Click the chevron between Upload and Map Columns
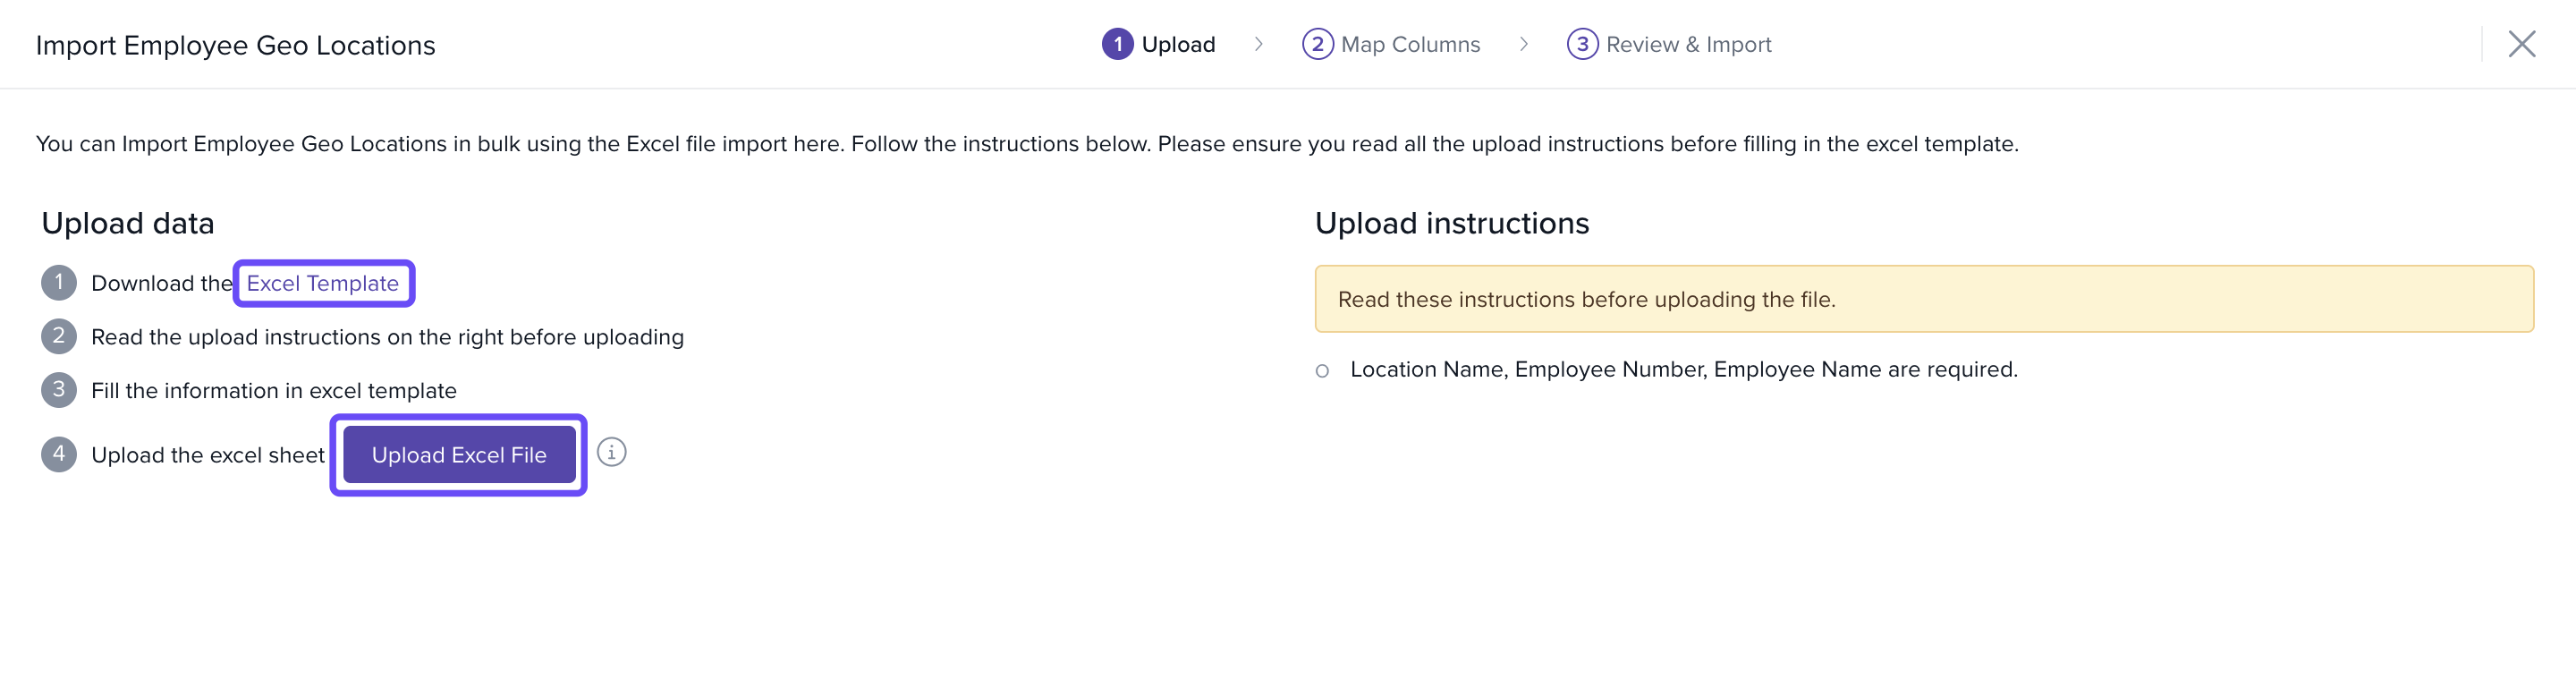This screenshot has height=696, width=2576. (x=1258, y=44)
